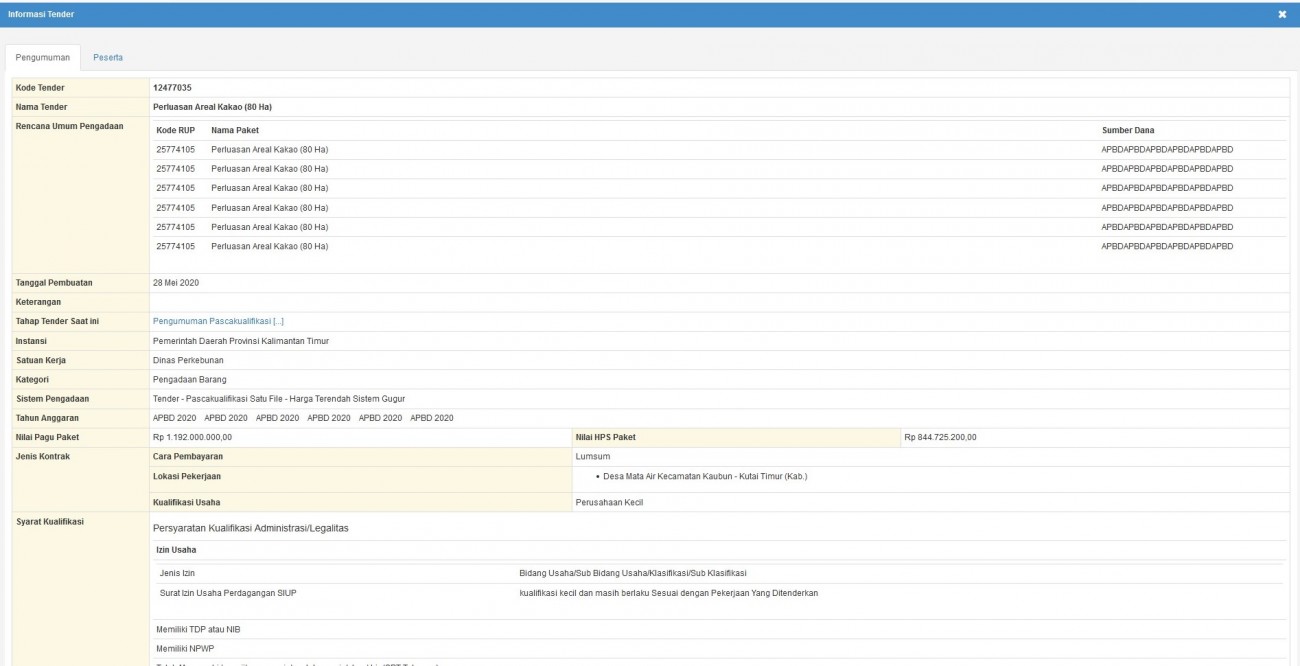Click the Informasi Tender title bar text

tap(41, 14)
